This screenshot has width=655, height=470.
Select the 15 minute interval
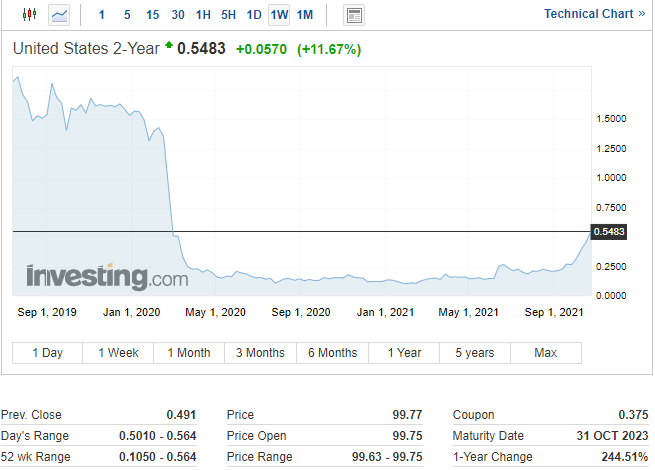pos(152,15)
